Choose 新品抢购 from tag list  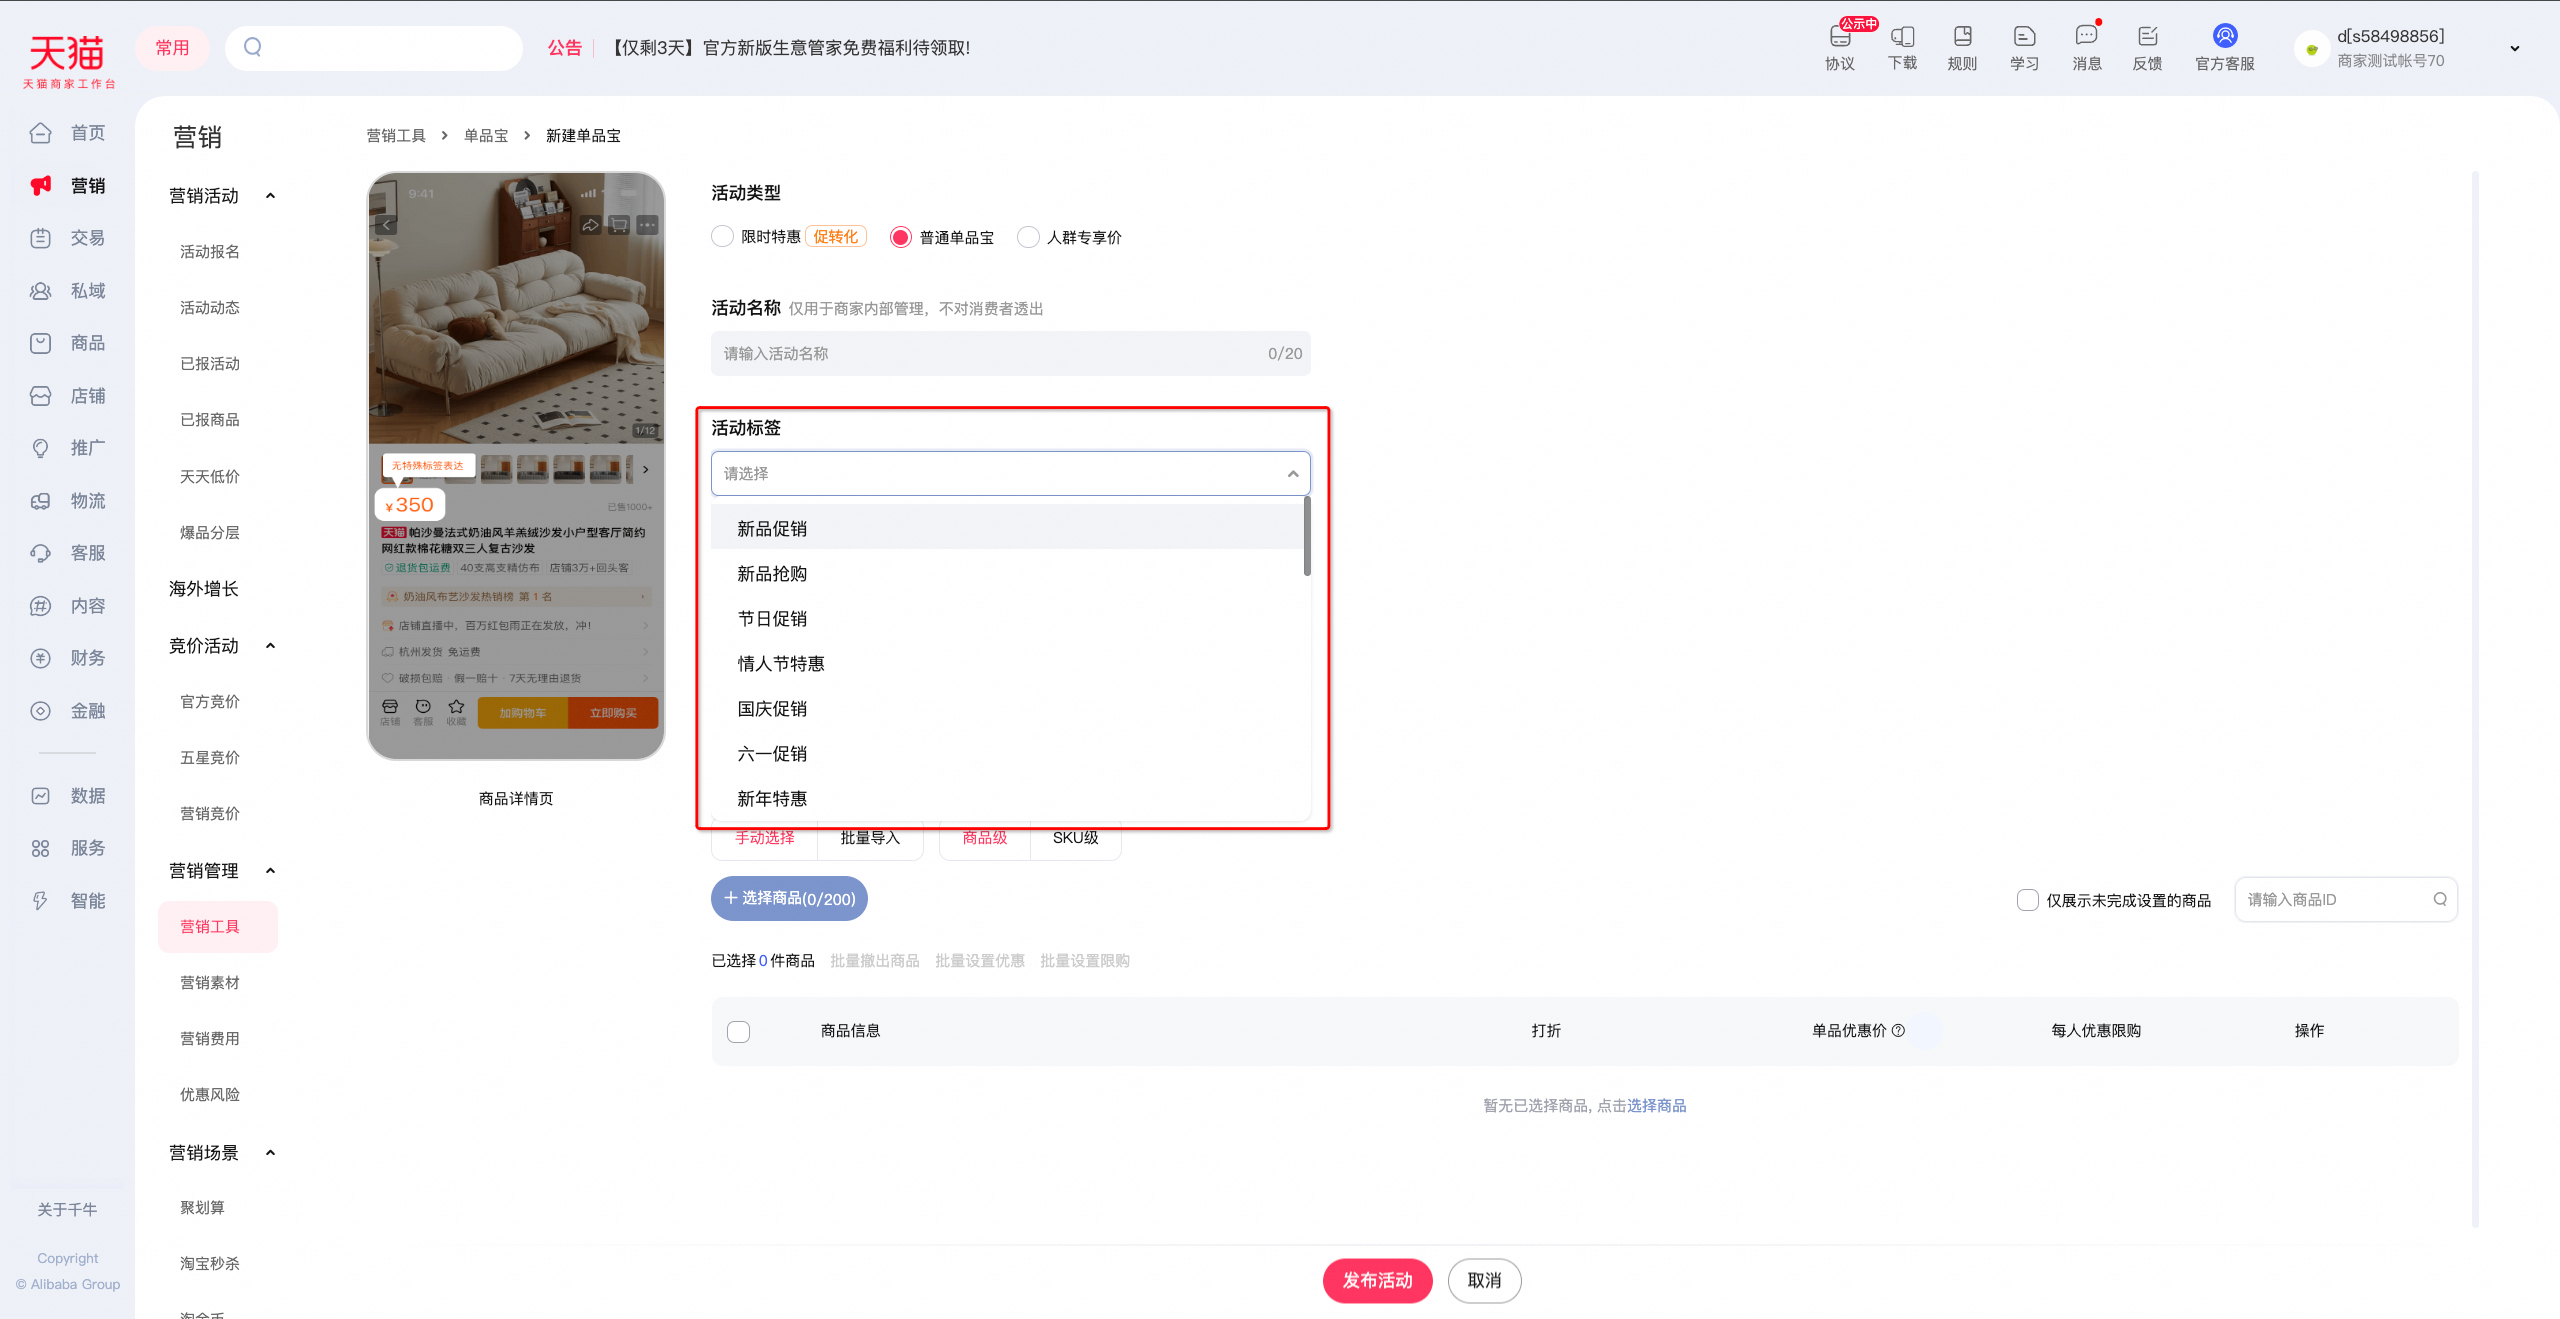pyautogui.click(x=1008, y=573)
